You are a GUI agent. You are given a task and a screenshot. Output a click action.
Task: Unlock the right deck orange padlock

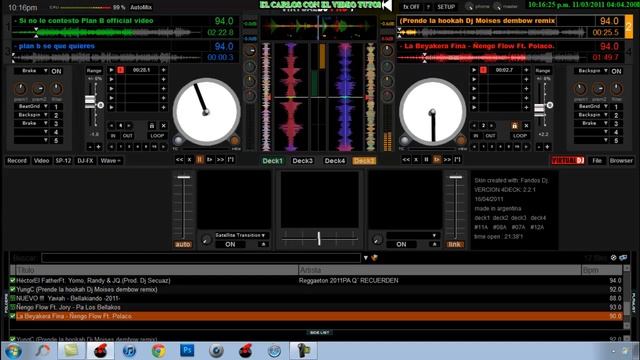pos(515,126)
